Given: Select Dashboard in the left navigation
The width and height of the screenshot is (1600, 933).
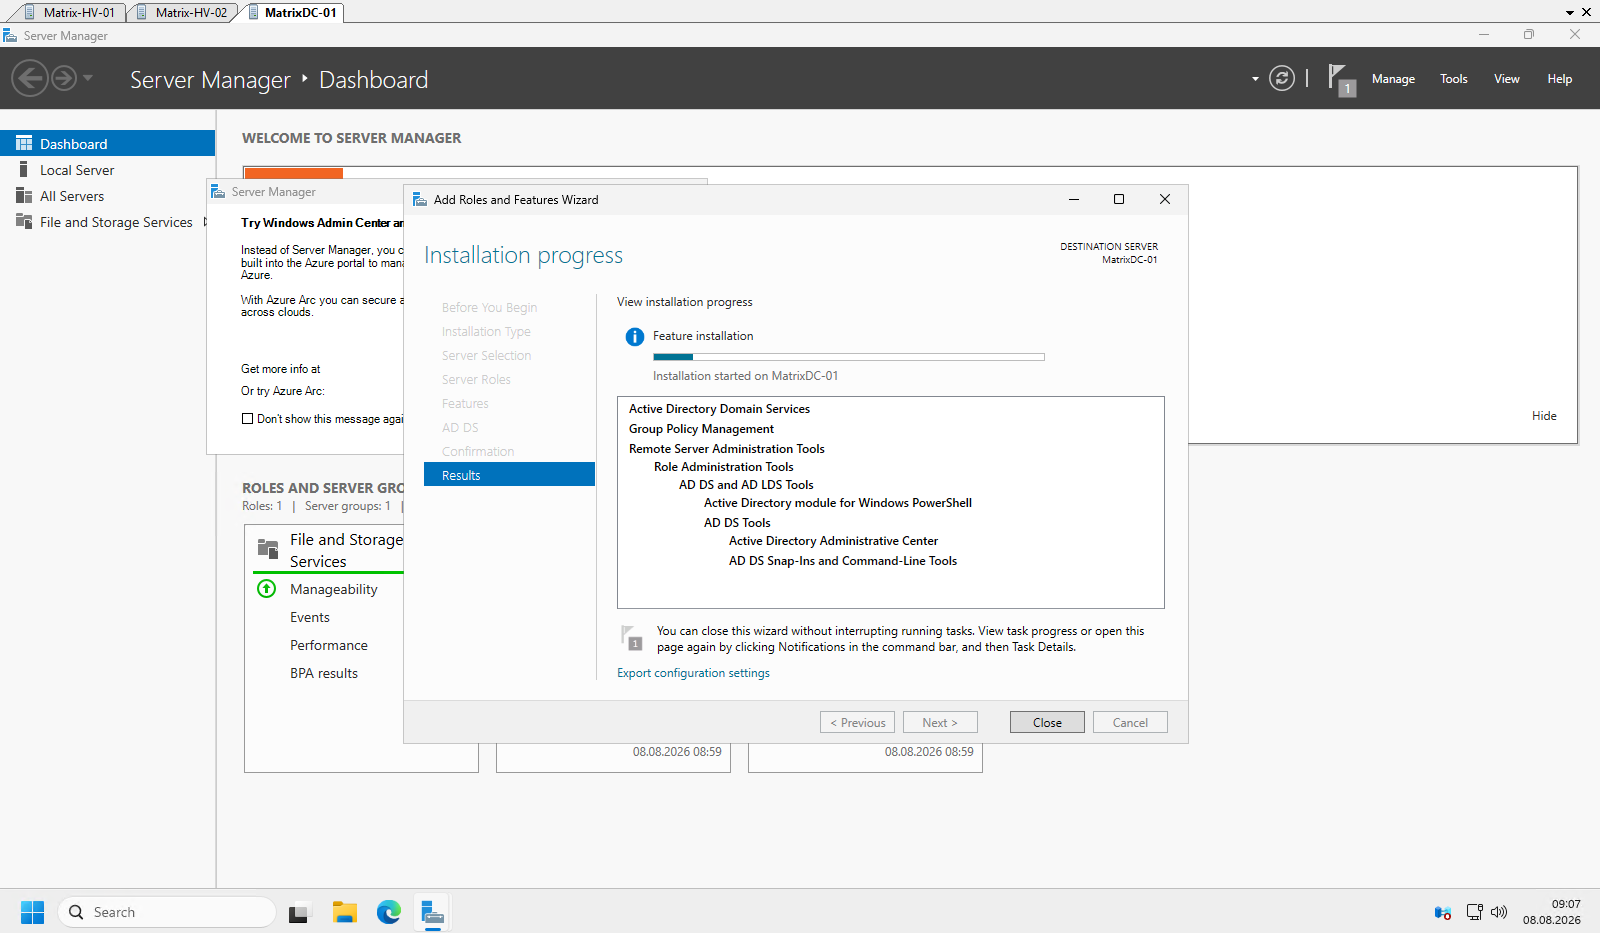Looking at the screenshot, I should pyautogui.click(x=107, y=143).
